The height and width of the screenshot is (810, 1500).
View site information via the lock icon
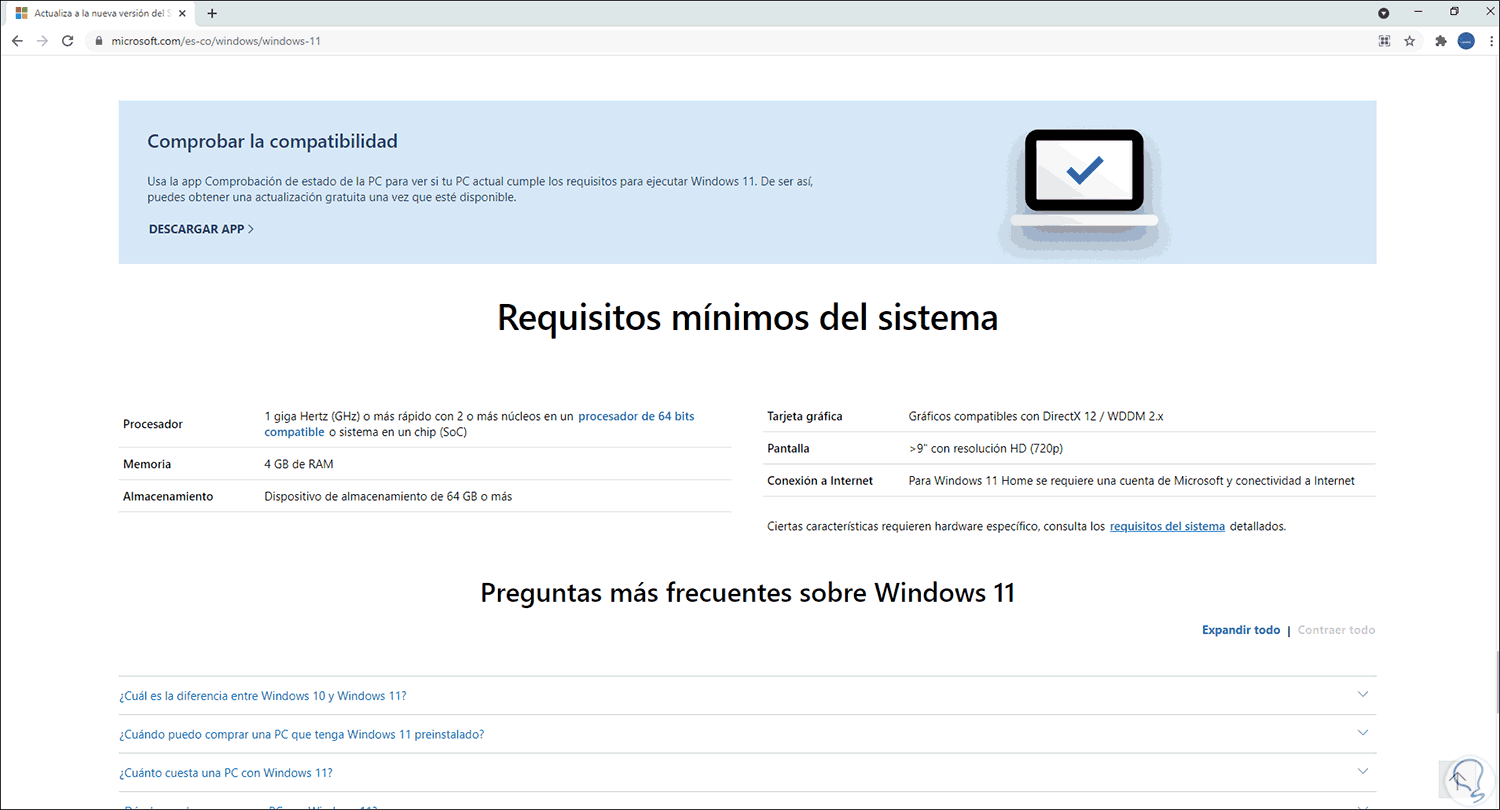click(98, 41)
